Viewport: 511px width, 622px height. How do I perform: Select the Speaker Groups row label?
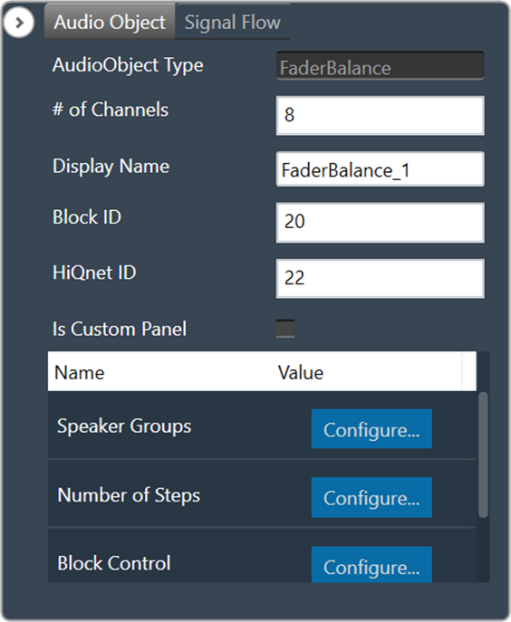[x=124, y=426]
